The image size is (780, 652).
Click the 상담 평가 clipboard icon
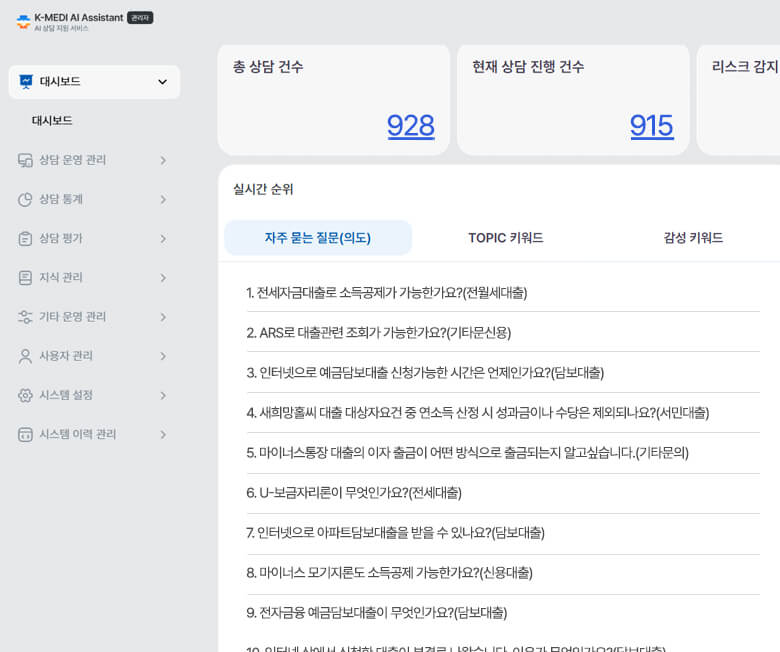click(x=26, y=238)
